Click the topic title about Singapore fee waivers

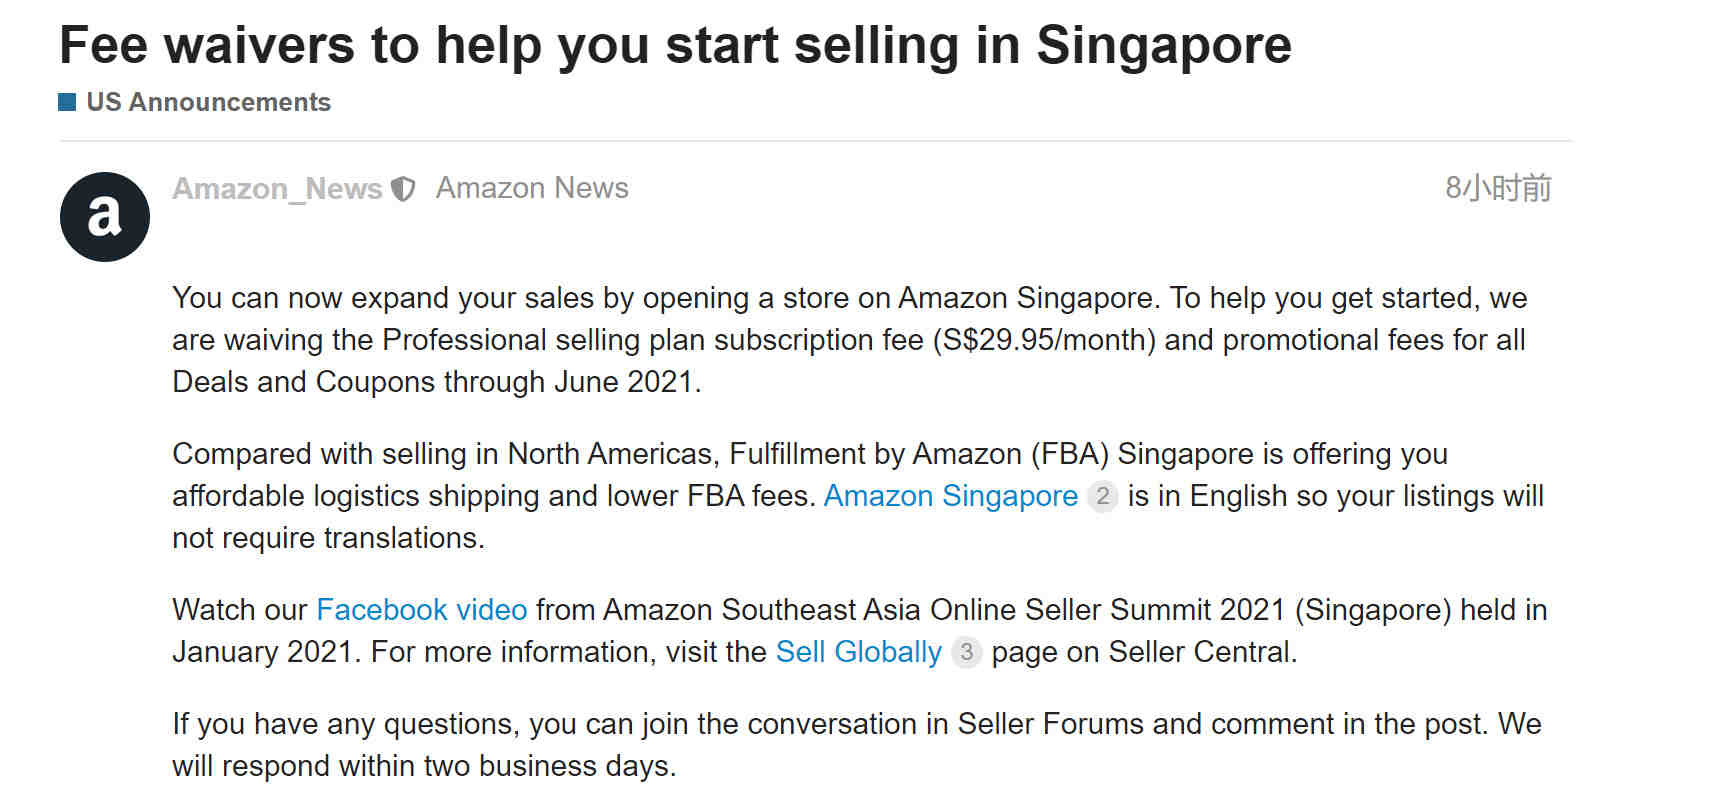(x=675, y=45)
